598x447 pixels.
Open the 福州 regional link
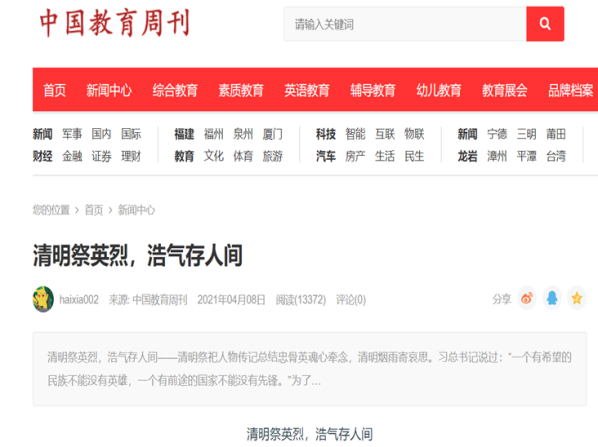(x=214, y=134)
